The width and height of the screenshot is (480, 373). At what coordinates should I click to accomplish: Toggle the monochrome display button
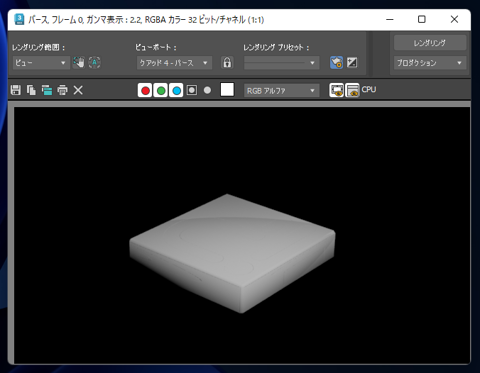207,90
